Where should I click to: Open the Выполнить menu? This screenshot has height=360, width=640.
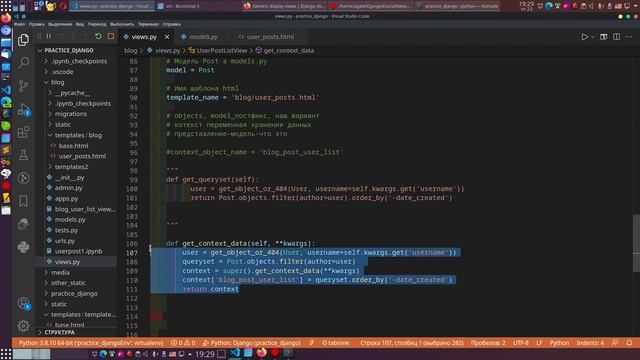tap(122, 24)
